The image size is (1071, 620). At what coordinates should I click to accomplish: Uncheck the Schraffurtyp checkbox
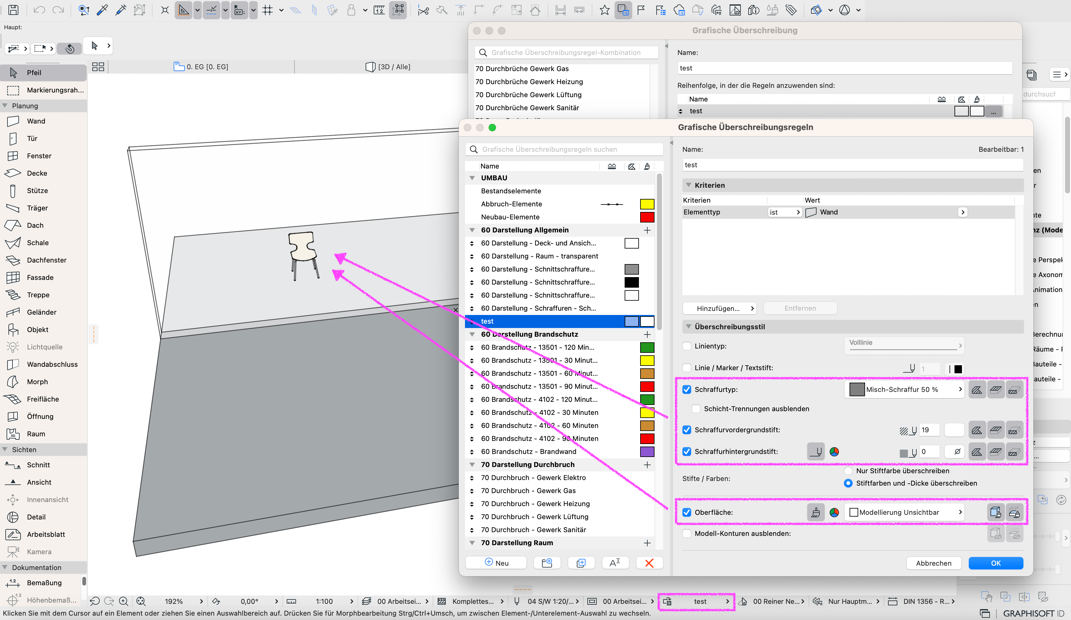(687, 389)
